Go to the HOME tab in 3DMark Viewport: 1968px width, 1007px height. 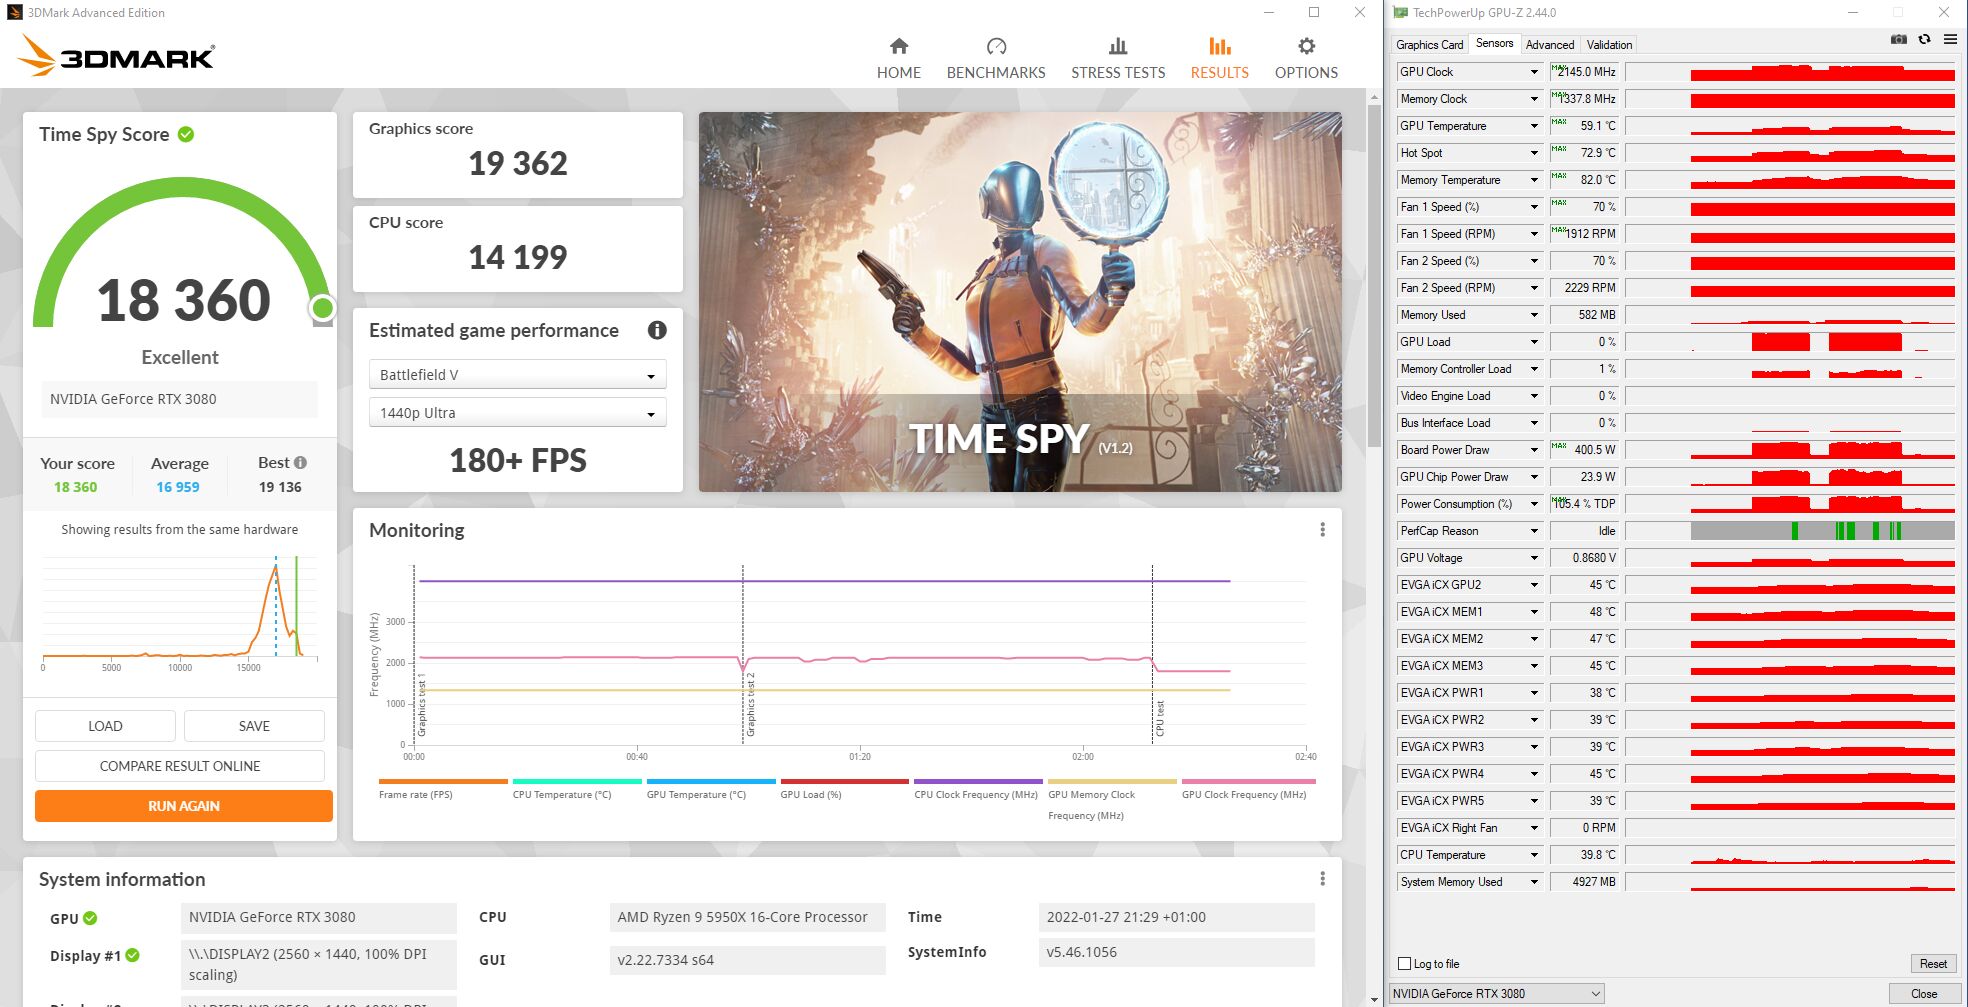pyautogui.click(x=899, y=58)
